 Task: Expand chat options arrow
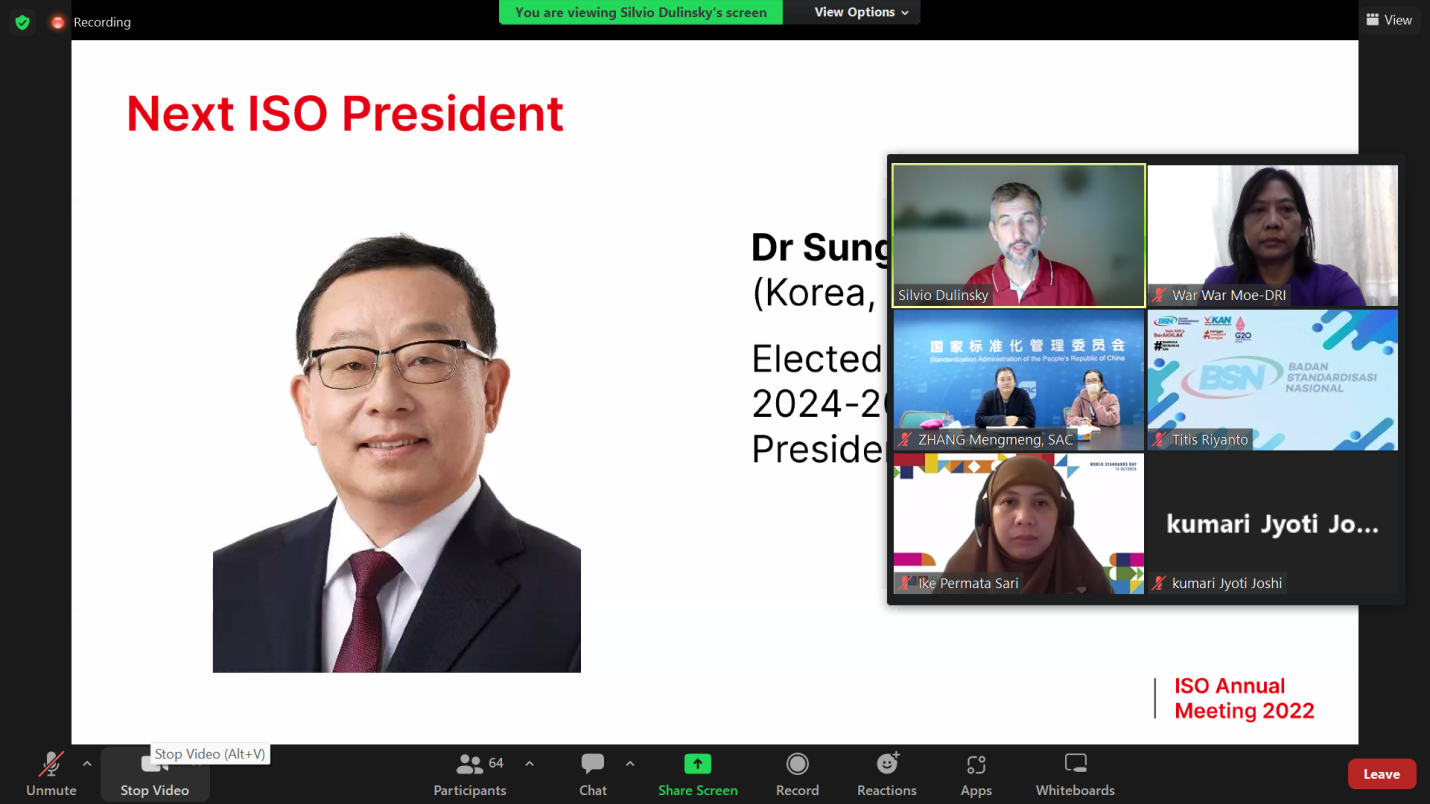(630, 764)
